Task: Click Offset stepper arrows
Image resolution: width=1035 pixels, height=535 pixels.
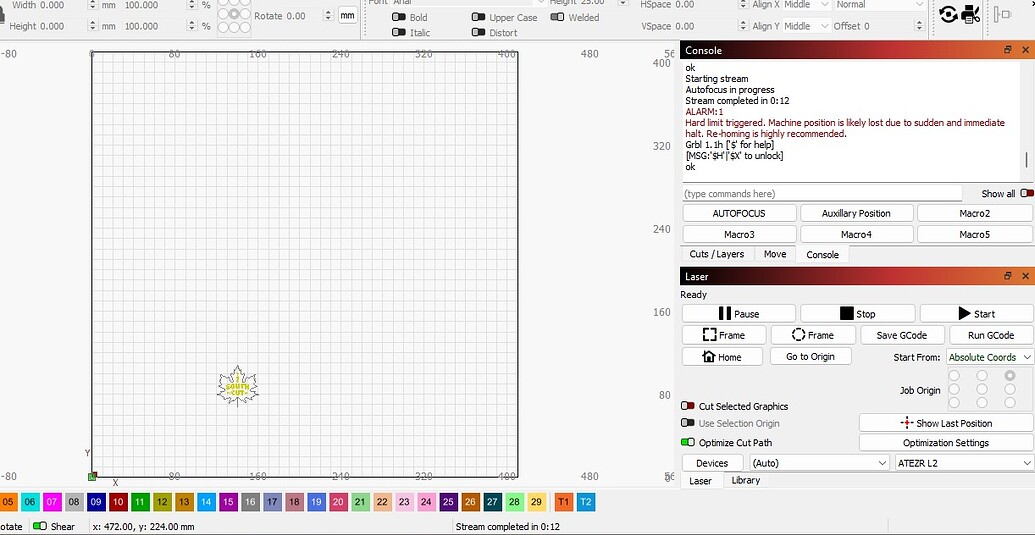Action: (x=919, y=26)
